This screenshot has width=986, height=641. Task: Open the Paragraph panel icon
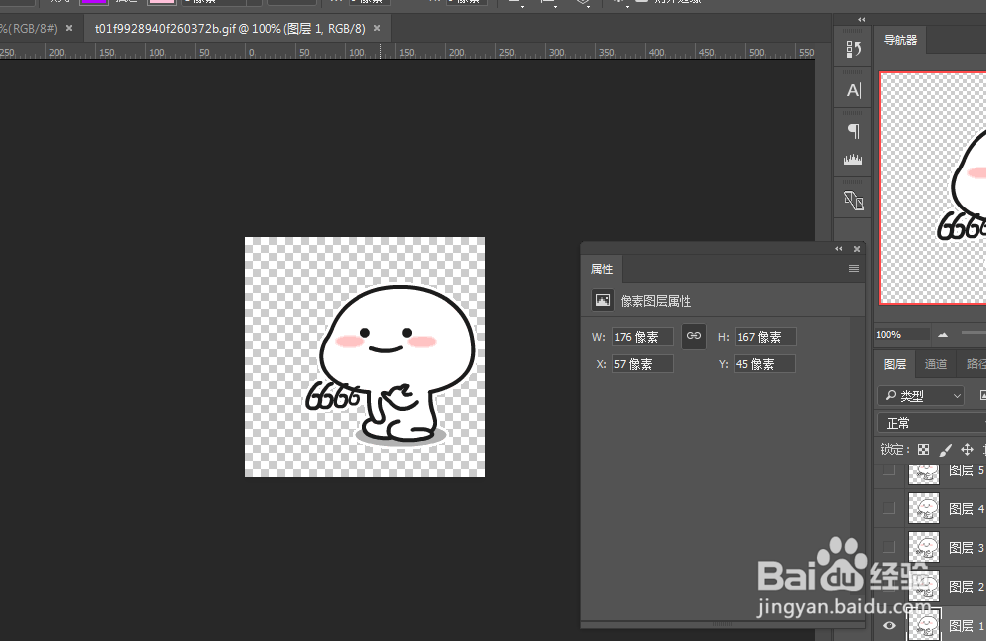coord(853,131)
